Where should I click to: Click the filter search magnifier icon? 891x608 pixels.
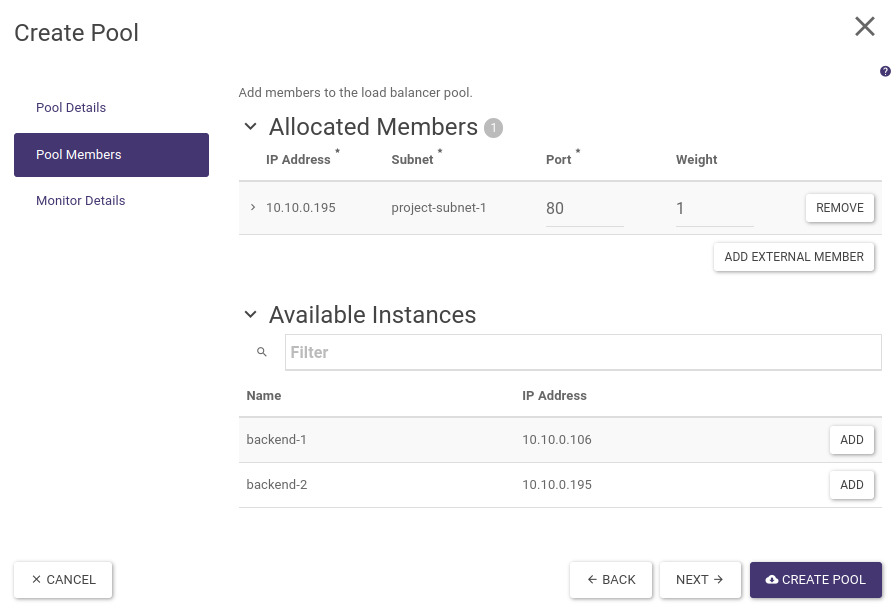[x=262, y=352]
